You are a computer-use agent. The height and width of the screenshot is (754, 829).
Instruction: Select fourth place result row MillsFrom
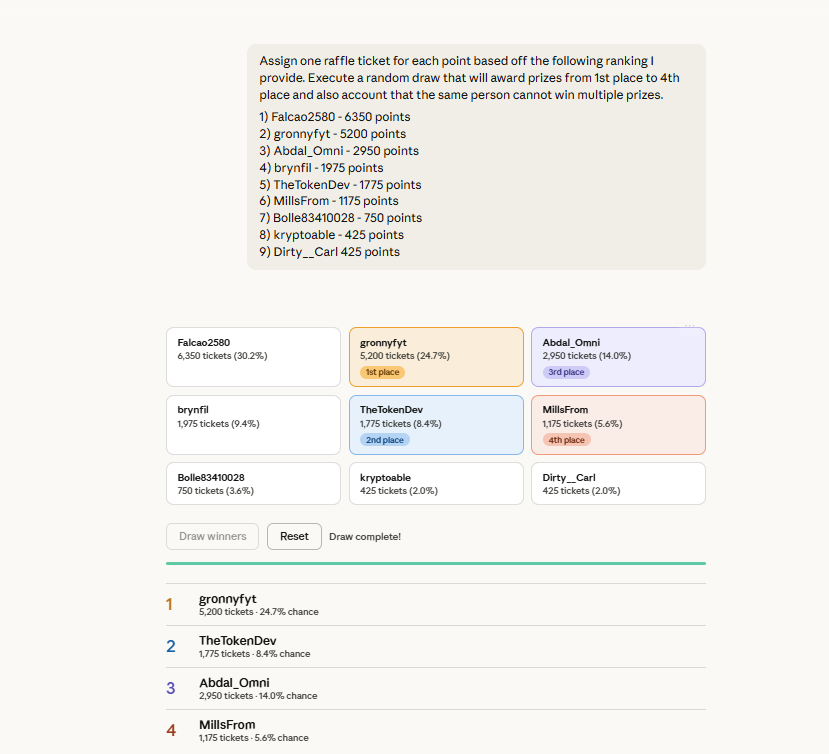[x=436, y=730]
